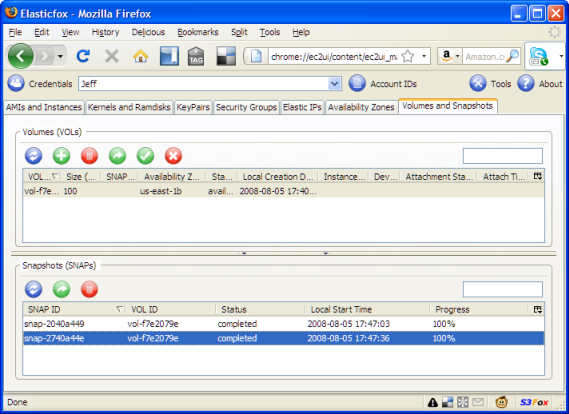Viewport: 569px width, 414px height.
Task: Switch to AMIs and Instances tab
Action: coord(44,107)
